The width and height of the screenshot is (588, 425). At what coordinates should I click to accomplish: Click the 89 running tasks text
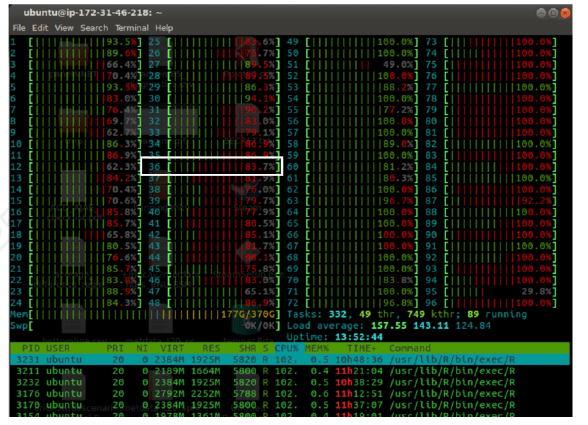click(497, 314)
